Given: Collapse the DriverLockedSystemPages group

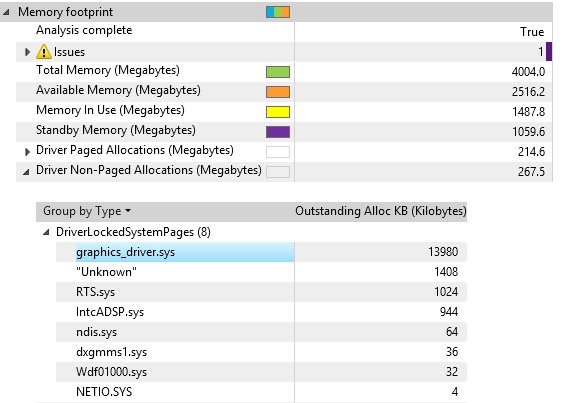Looking at the screenshot, I should 46,233.
